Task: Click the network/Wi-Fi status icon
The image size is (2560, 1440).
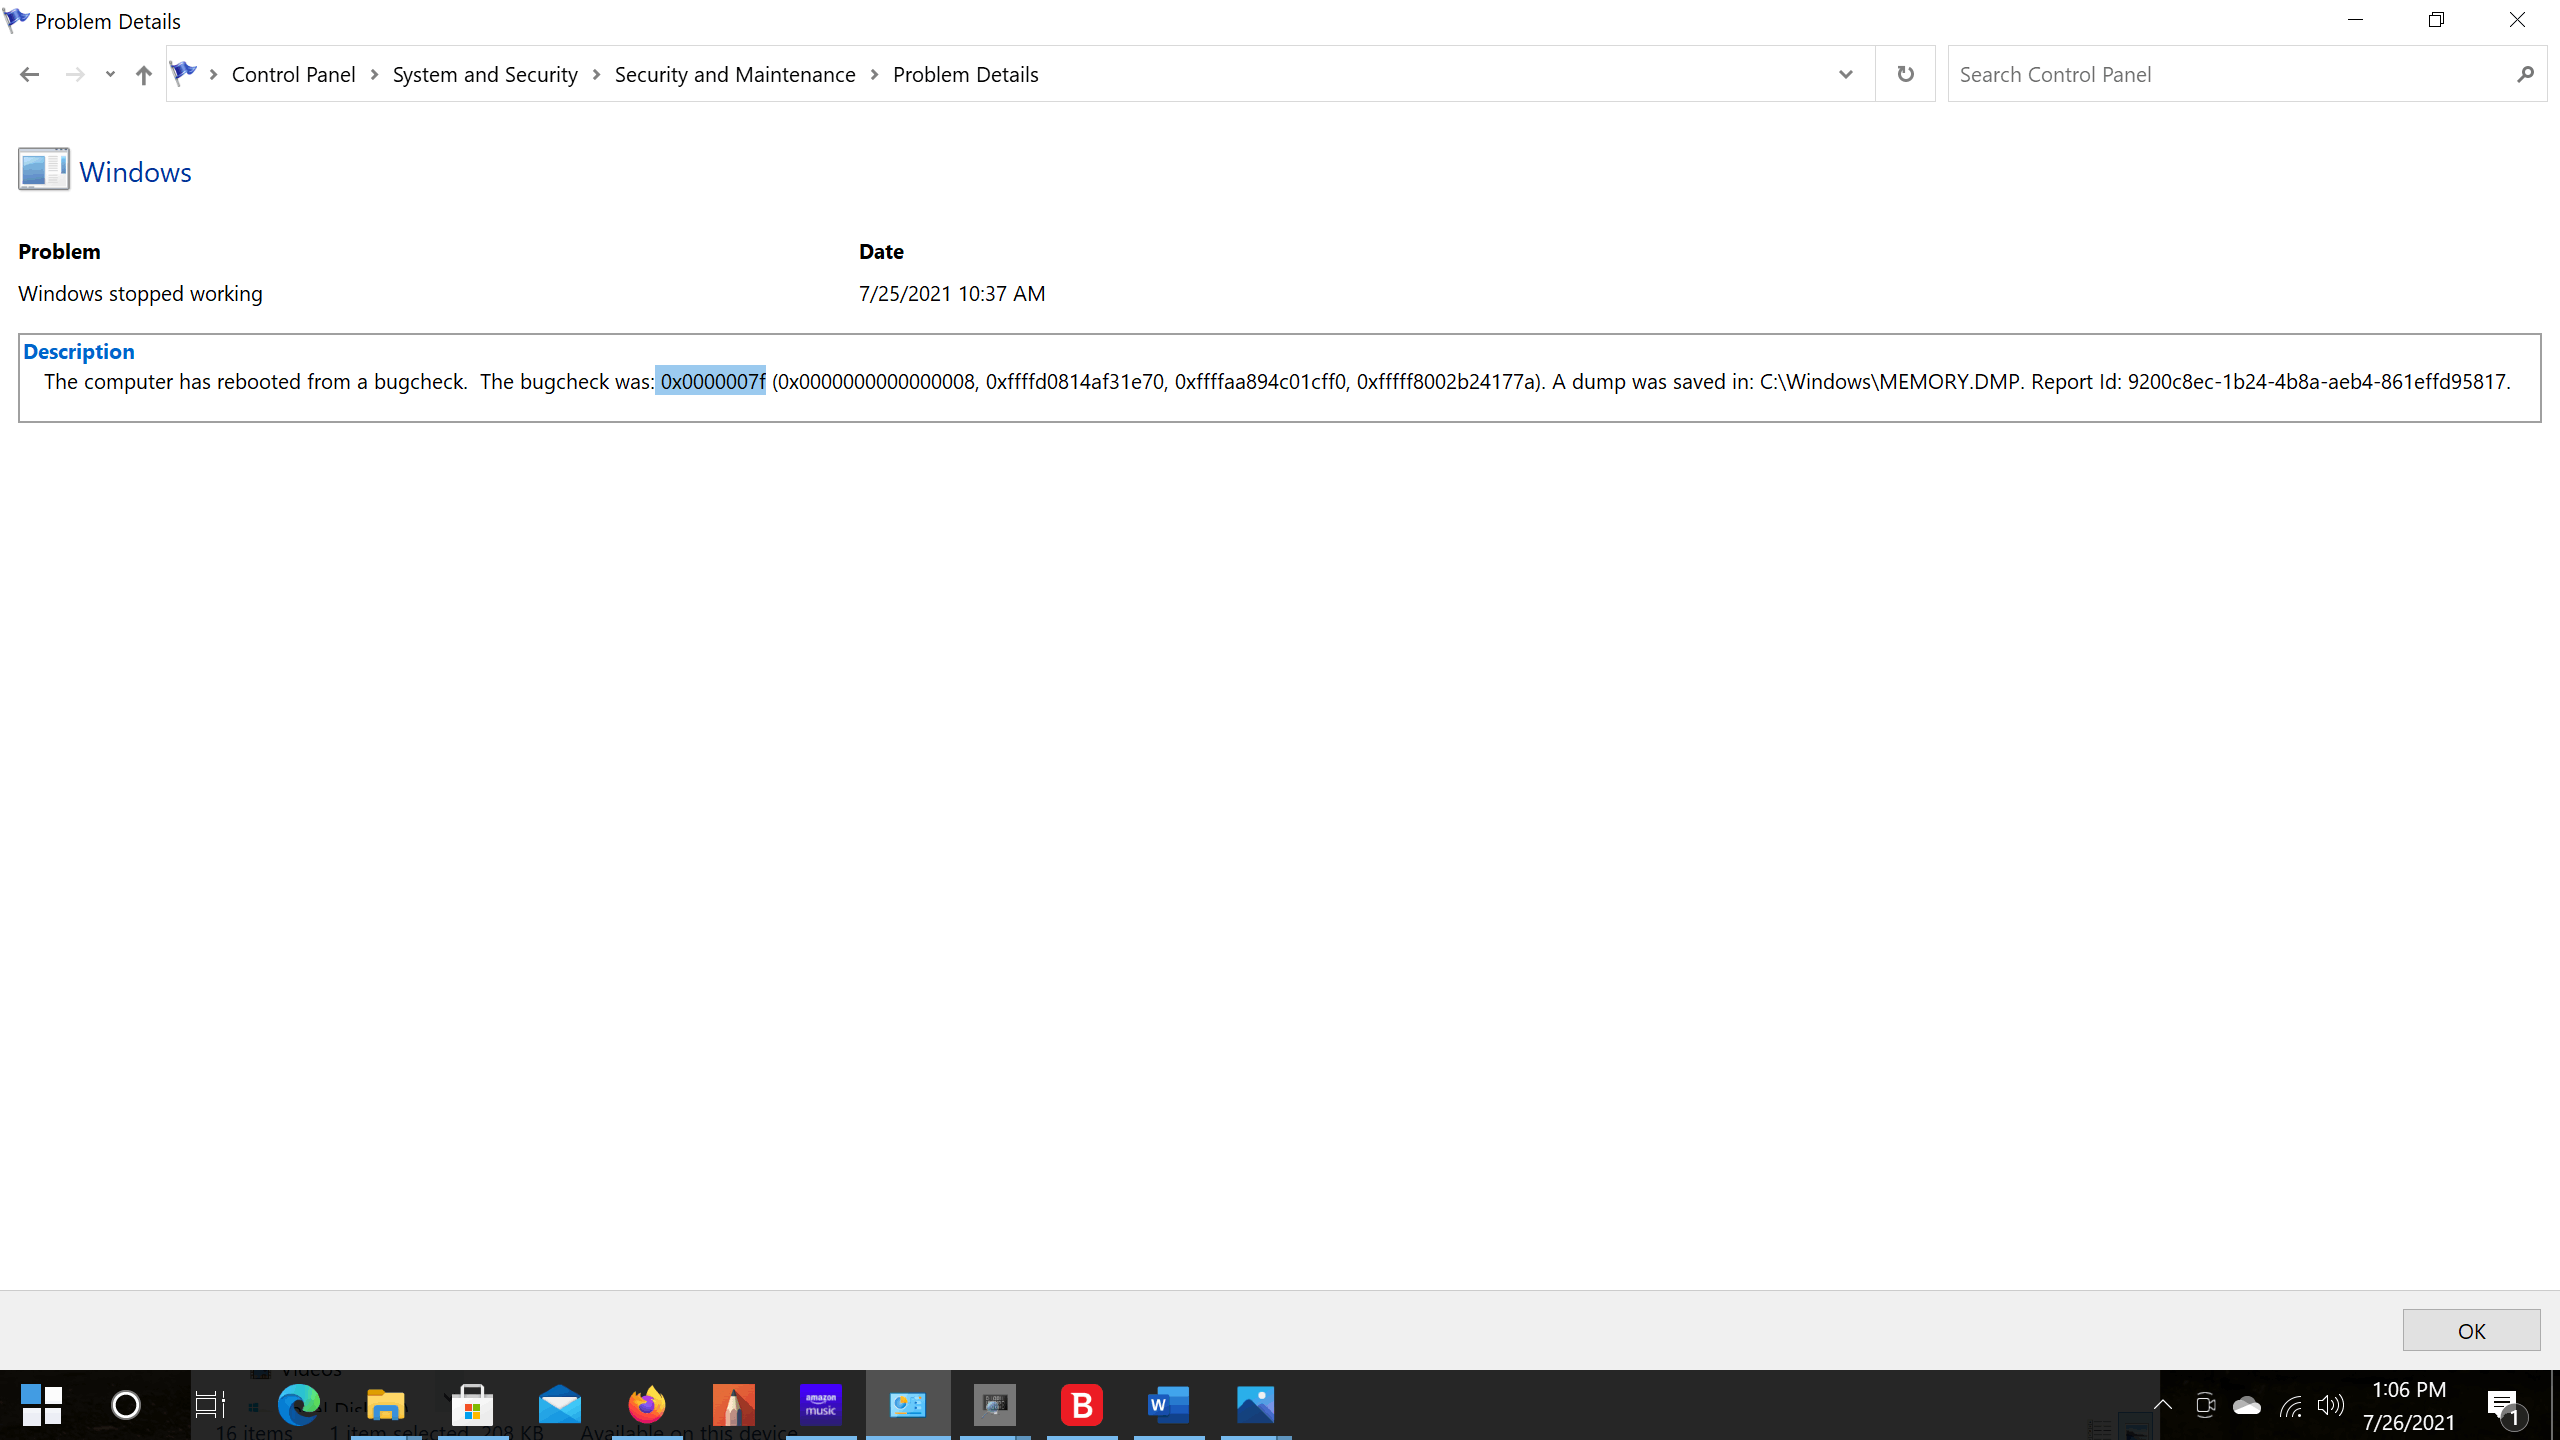Action: pos(2289,1405)
